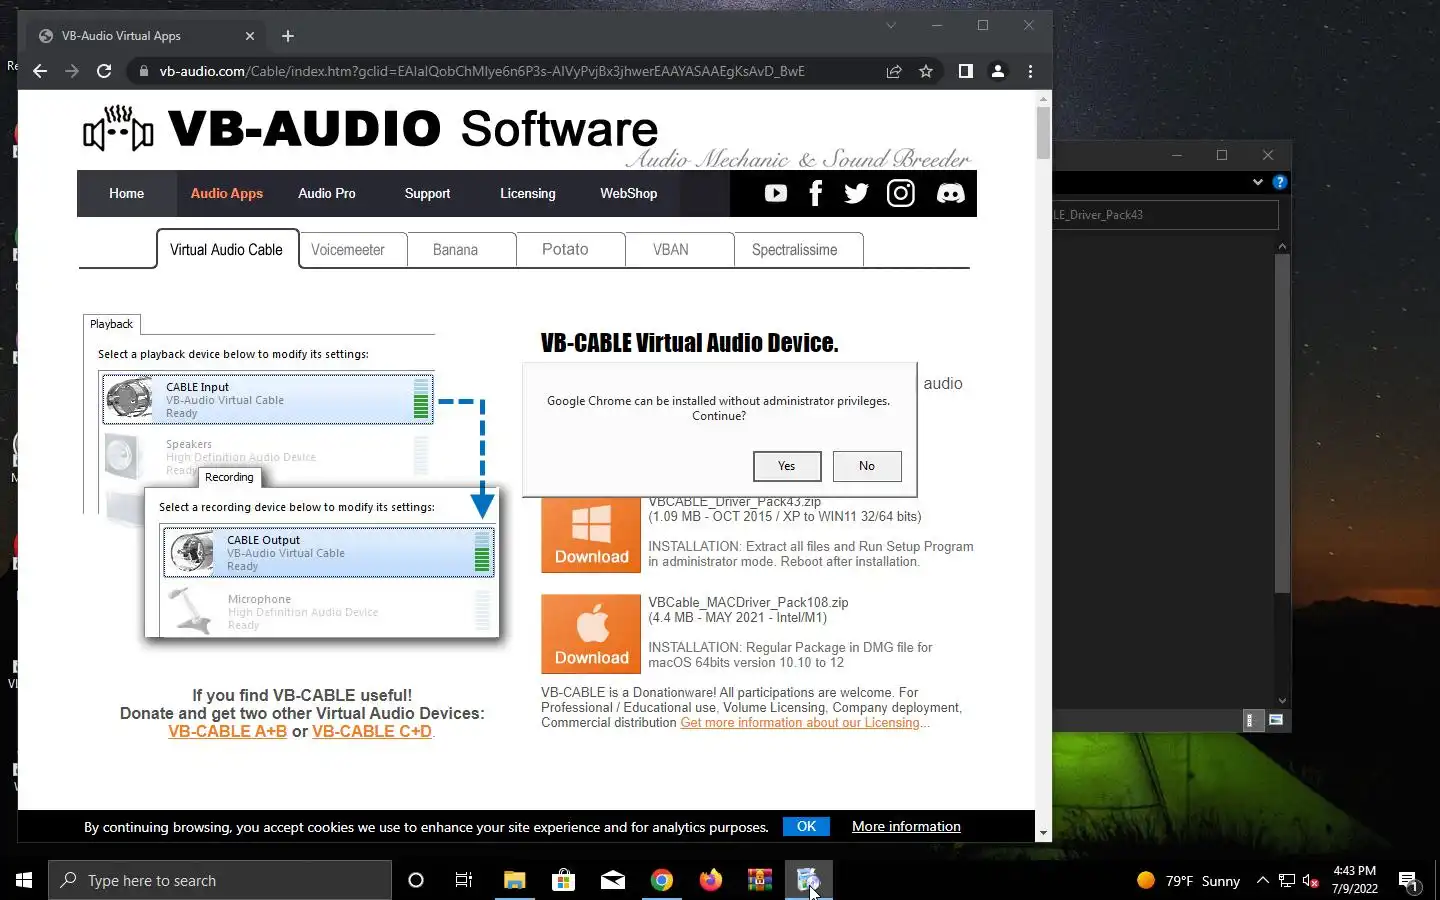Open the notification center icon
Image resolution: width=1440 pixels, height=900 pixels.
click(x=1409, y=881)
